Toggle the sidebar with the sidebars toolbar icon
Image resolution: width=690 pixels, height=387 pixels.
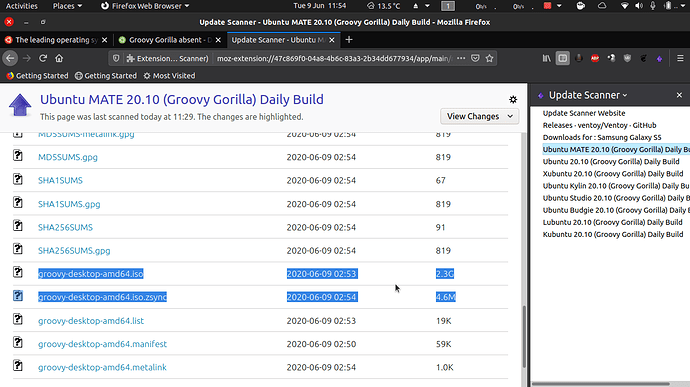[x=562, y=58]
